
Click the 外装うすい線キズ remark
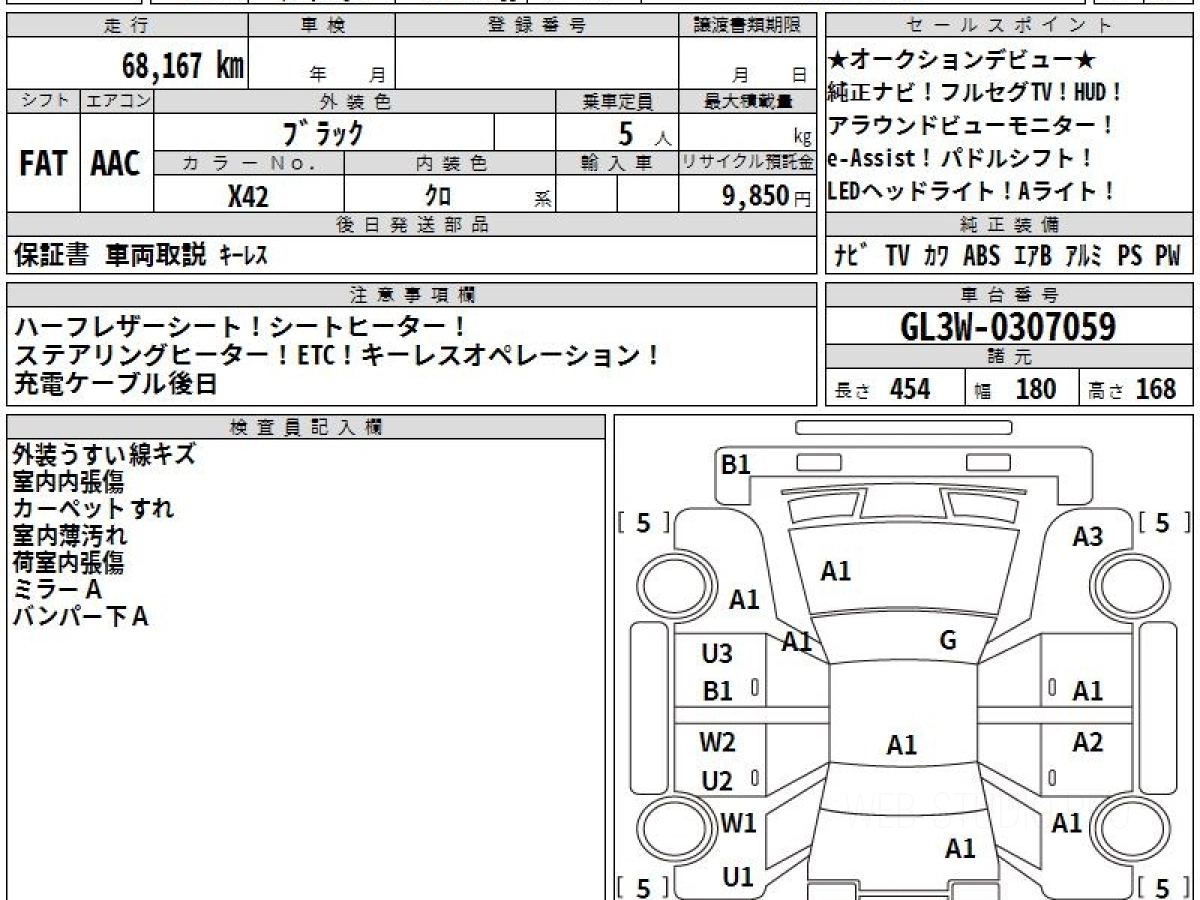point(104,454)
